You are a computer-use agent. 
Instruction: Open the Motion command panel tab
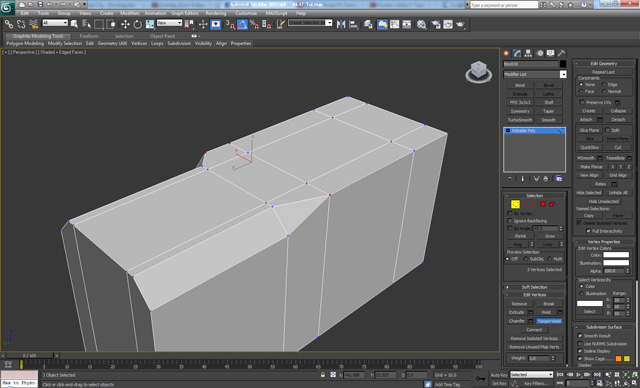pyautogui.click(x=540, y=53)
